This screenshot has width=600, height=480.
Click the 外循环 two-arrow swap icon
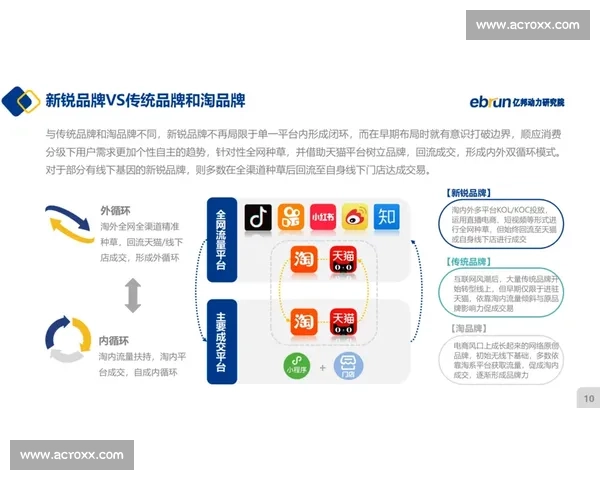pyautogui.click(x=70, y=224)
